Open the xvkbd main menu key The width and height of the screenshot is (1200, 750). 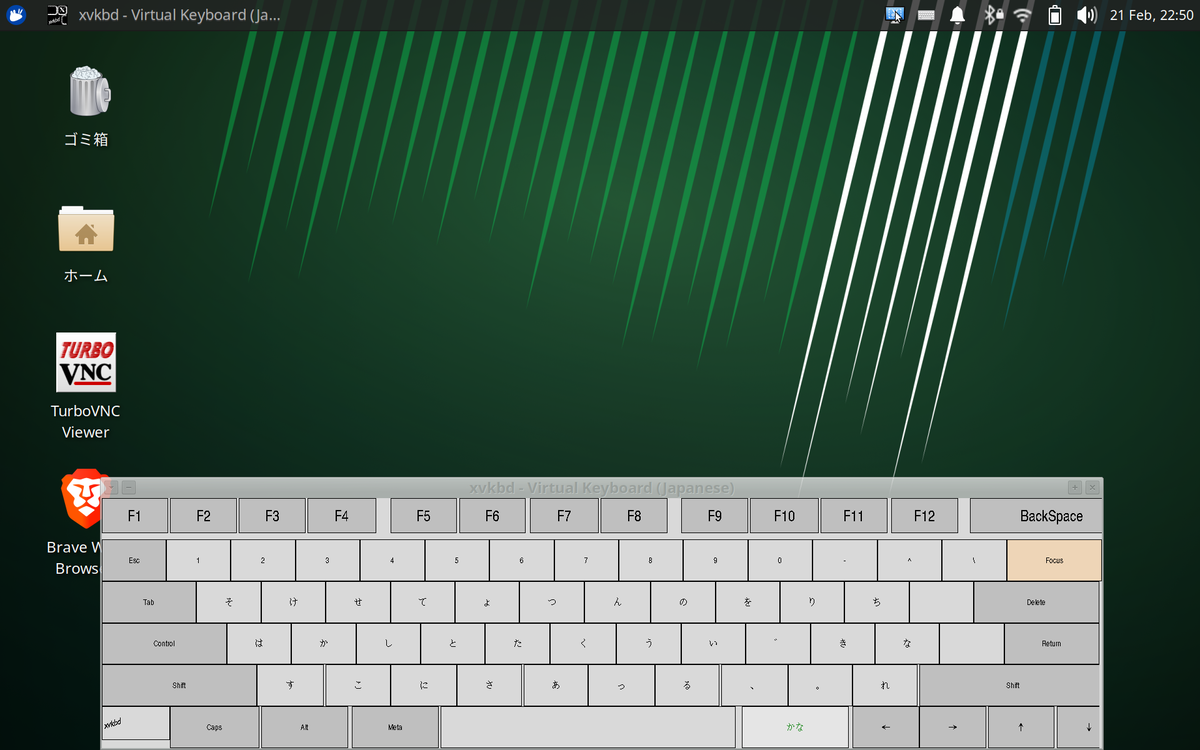coord(135,723)
